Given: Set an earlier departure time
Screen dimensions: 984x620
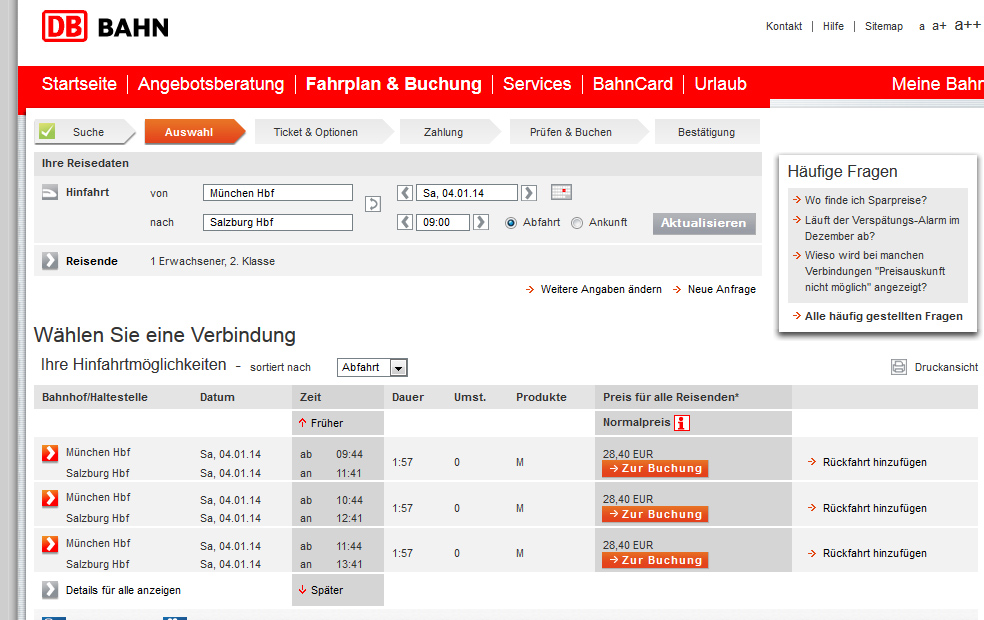Looking at the screenshot, I should pos(405,222).
